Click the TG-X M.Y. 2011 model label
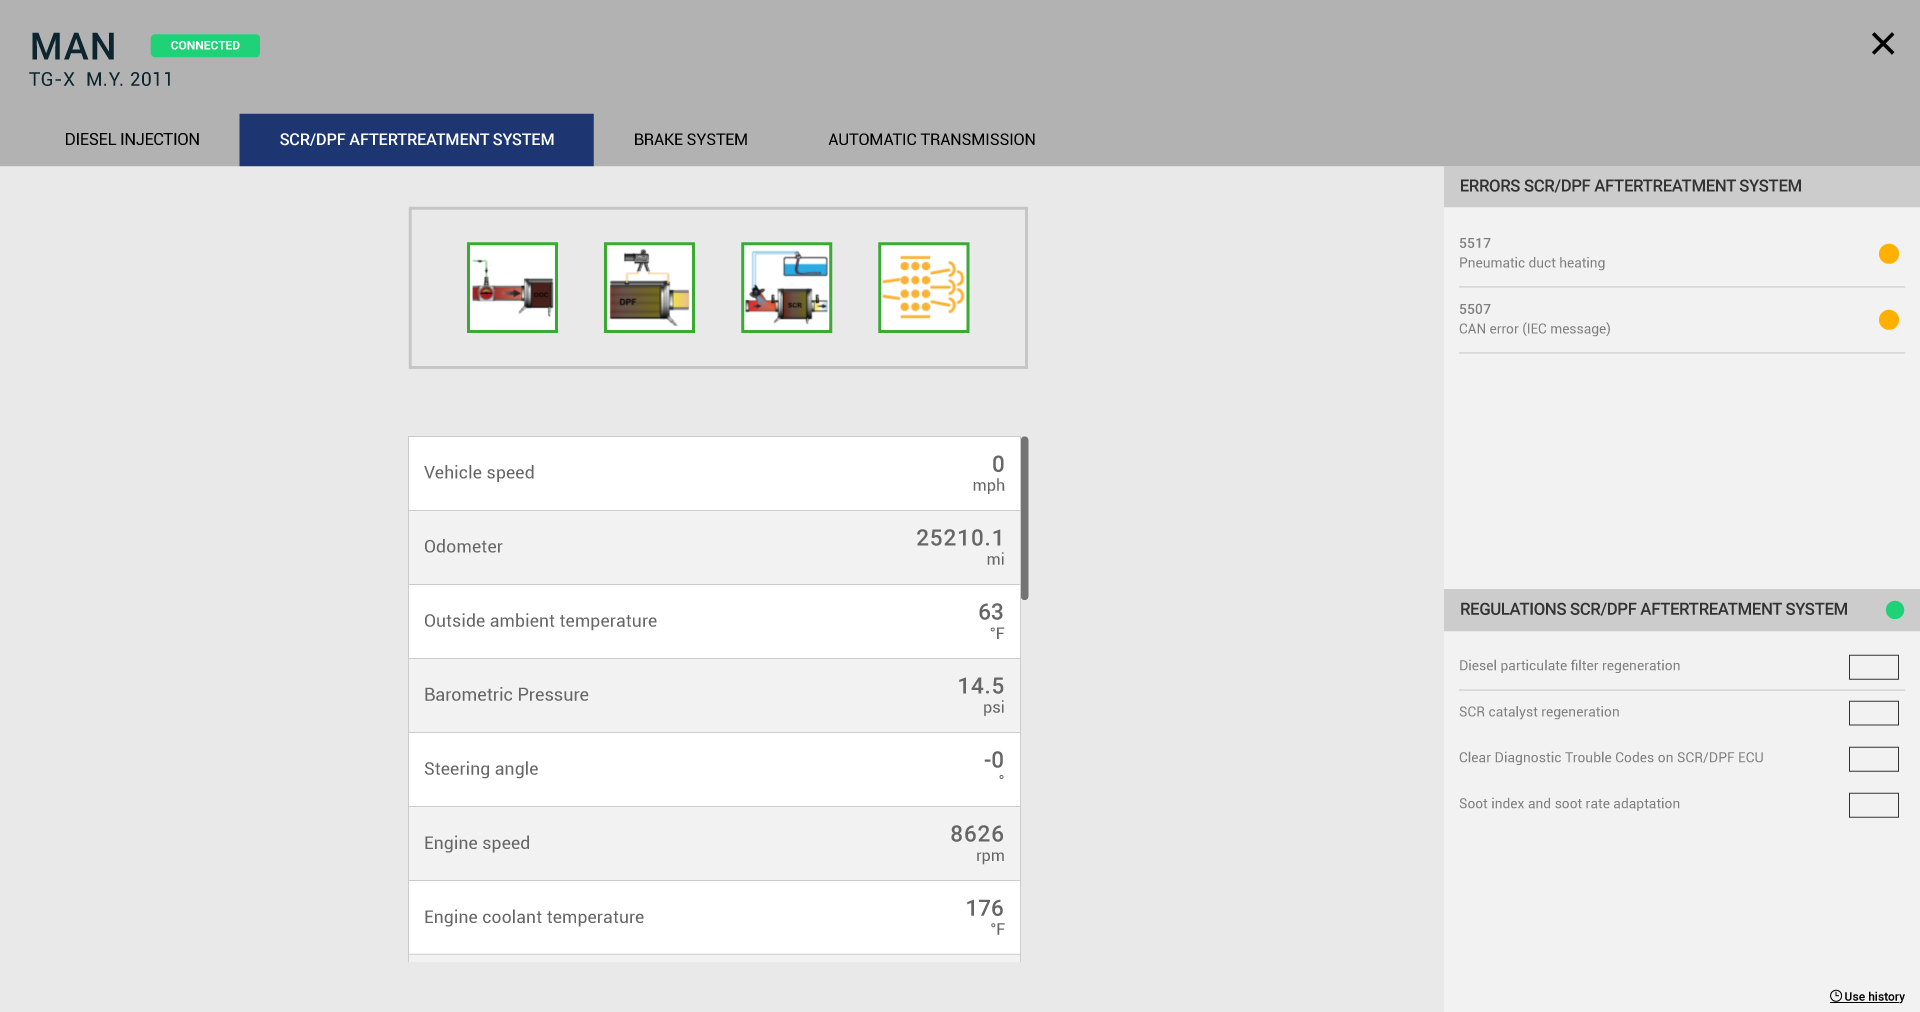 pyautogui.click(x=101, y=79)
